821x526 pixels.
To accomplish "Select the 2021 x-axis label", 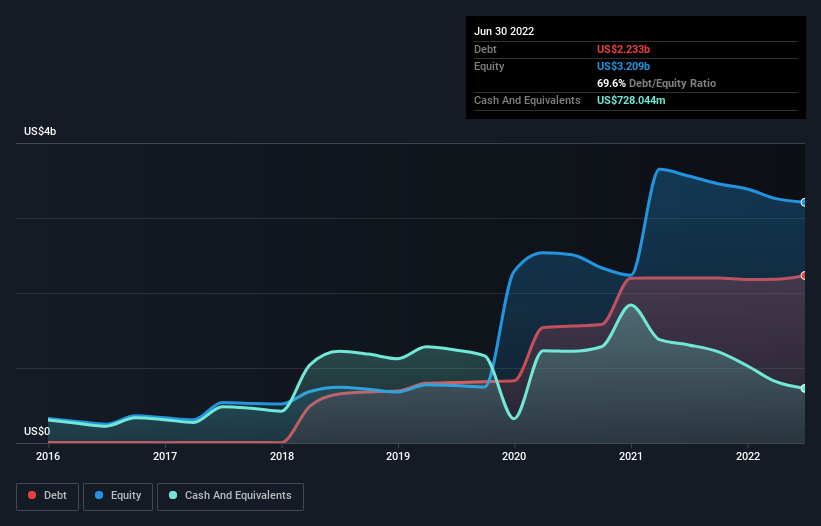I will click(631, 456).
